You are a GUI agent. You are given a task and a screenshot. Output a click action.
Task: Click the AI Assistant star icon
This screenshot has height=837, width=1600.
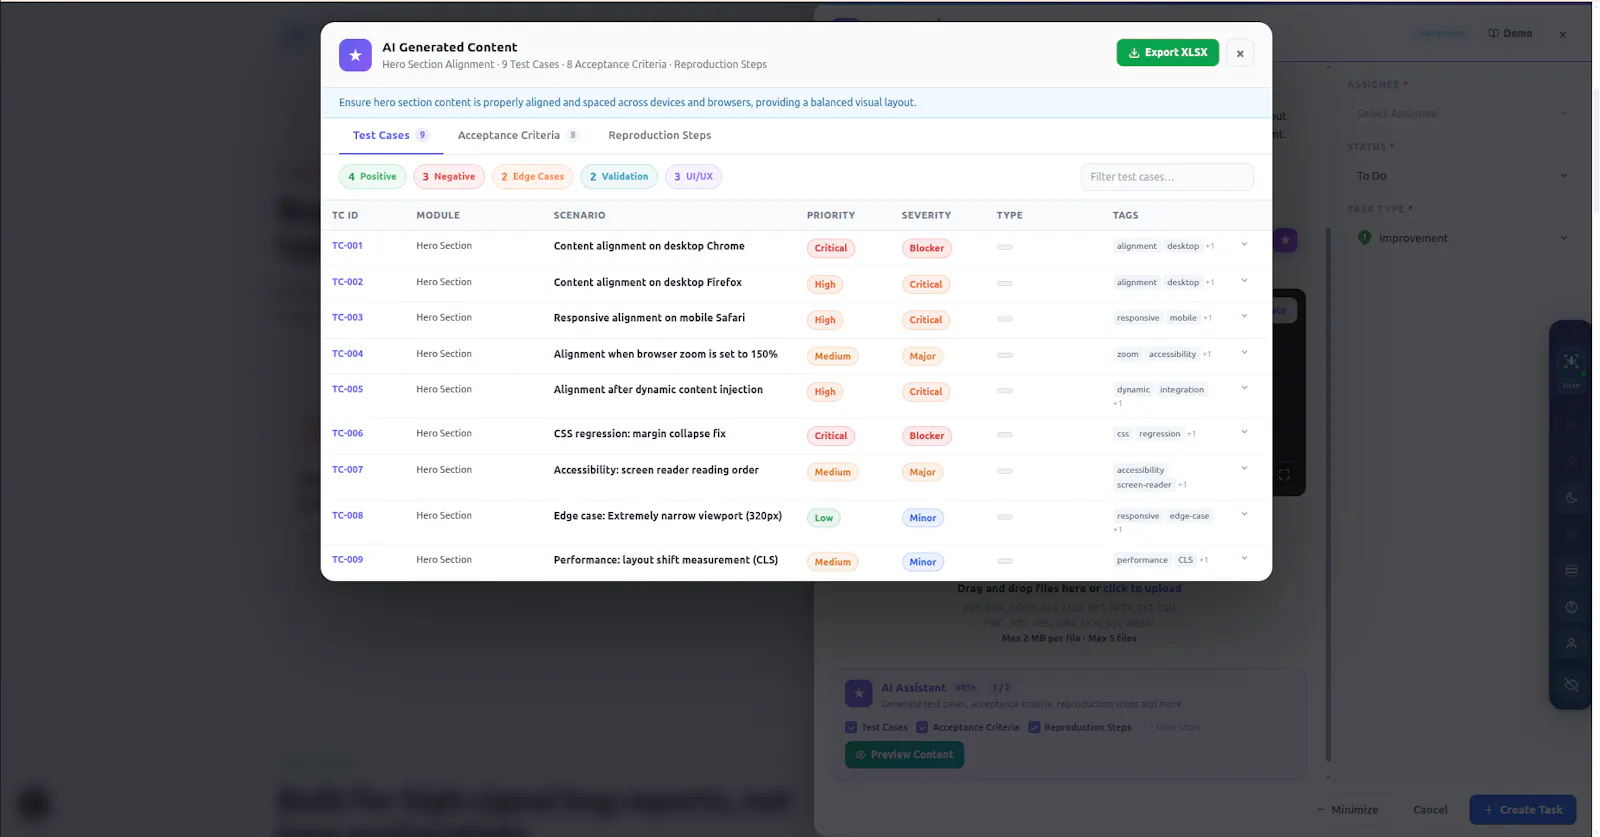pos(858,694)
